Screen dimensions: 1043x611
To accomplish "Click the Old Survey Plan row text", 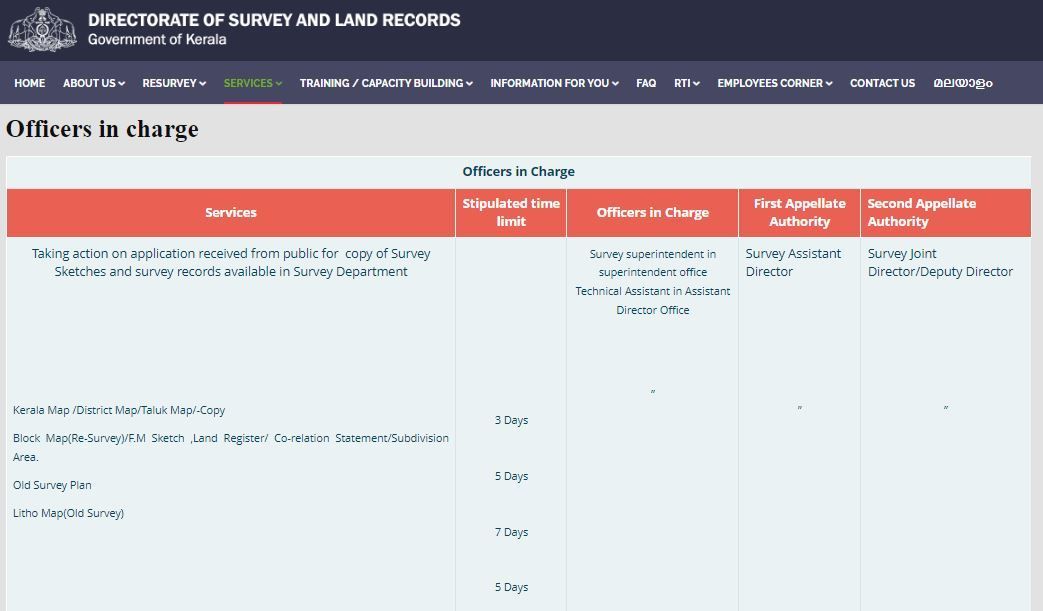I will pos(52,485).
